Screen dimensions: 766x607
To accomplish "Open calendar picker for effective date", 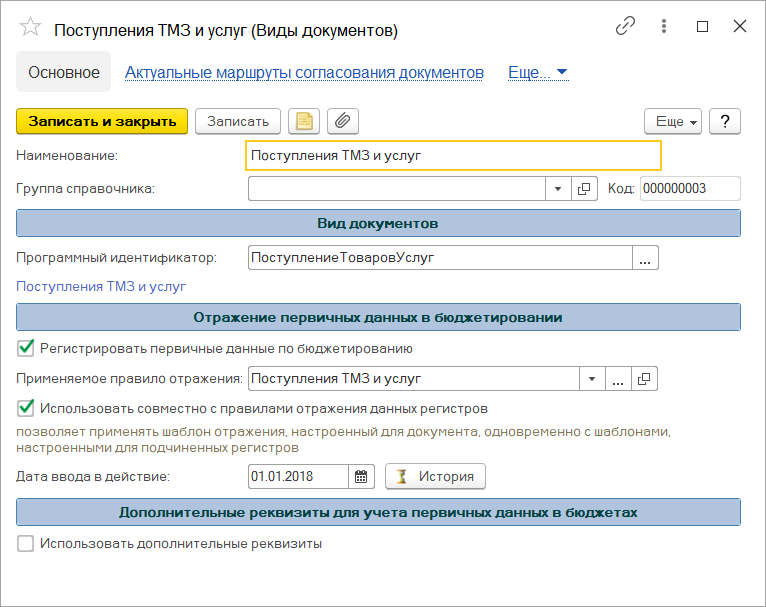I will click(x=363, y=476).
